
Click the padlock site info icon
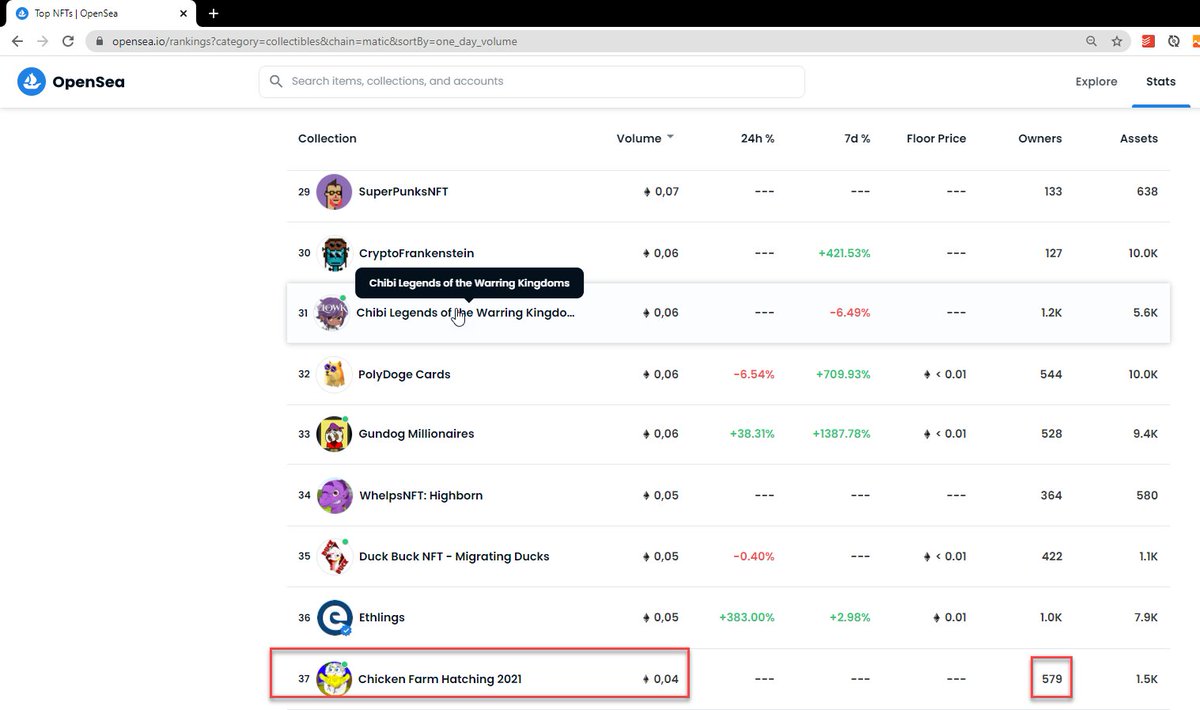pyautogui.click(x=99, y=42)
